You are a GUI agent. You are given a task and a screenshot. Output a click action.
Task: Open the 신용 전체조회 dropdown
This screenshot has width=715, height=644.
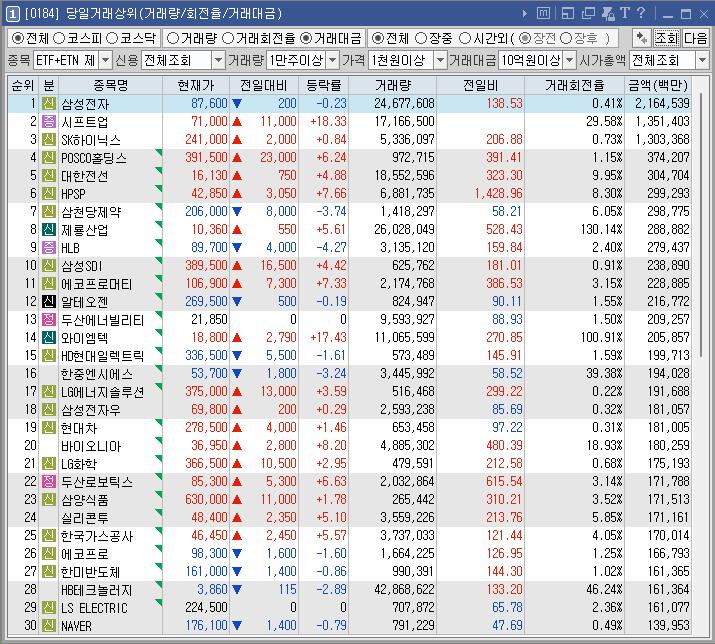click(x=218, y=60)
